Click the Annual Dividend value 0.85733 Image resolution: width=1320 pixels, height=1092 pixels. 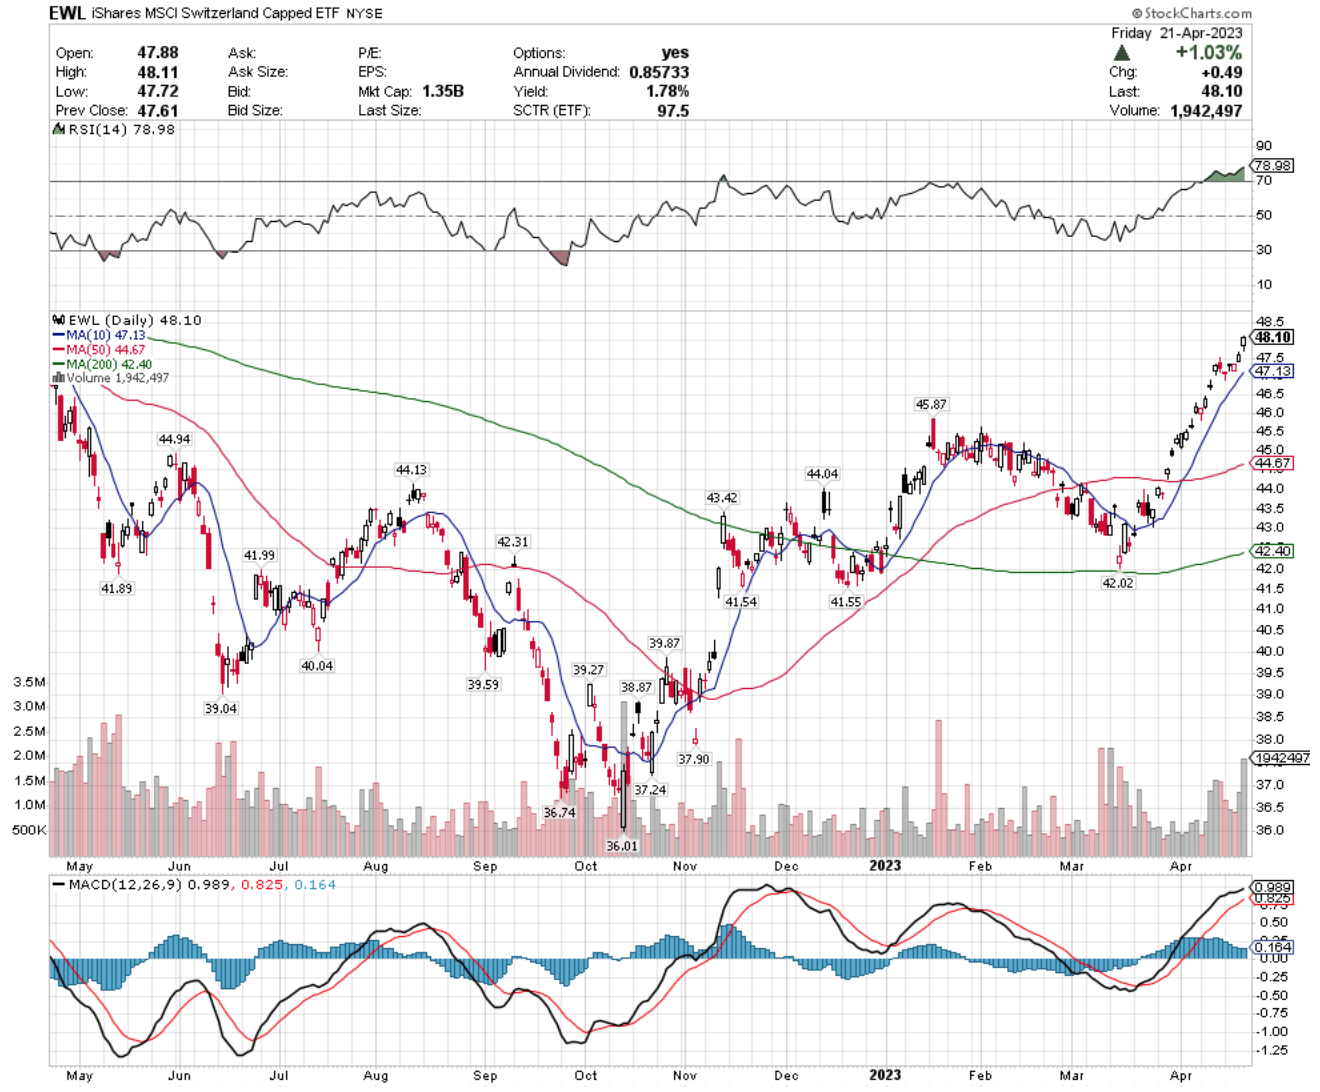(x=659, y=72)
